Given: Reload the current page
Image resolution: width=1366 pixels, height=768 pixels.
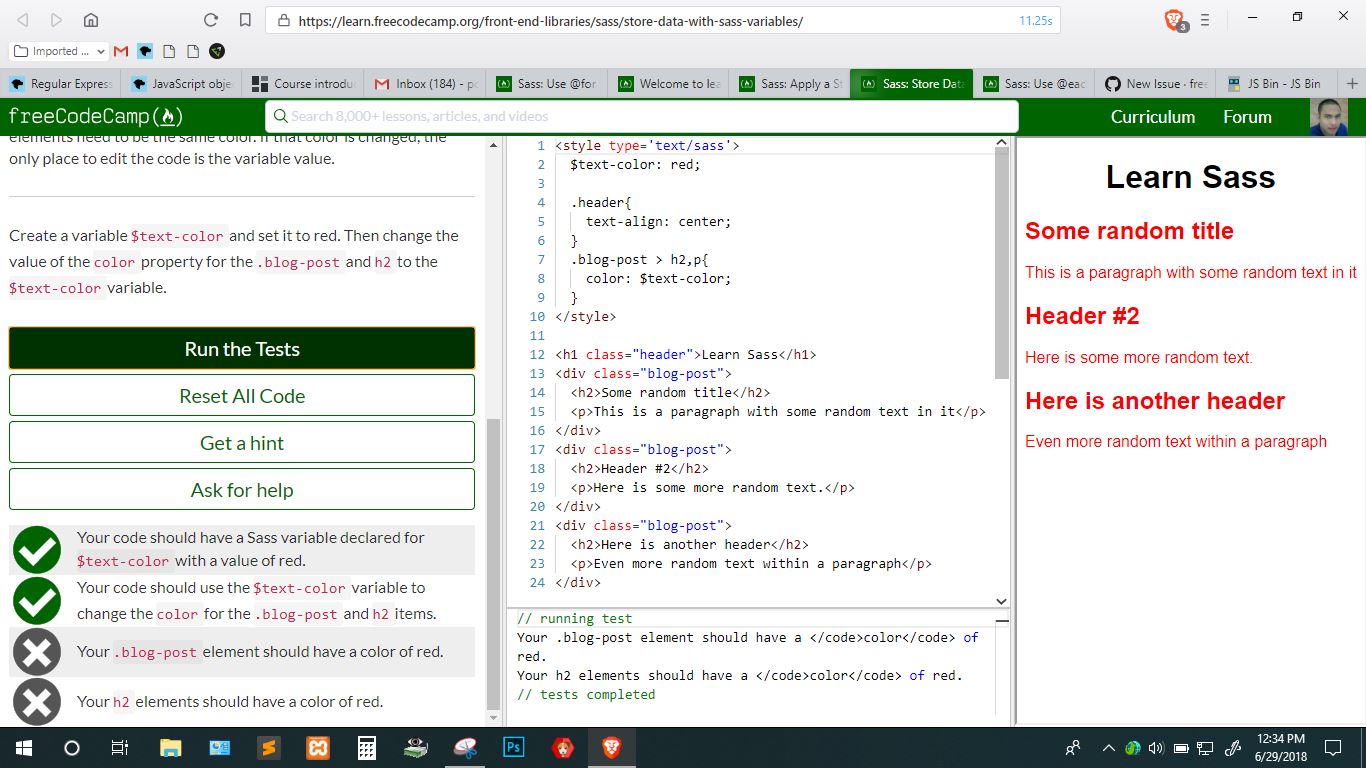Looking at the screenshot, I should pos(210,19).
